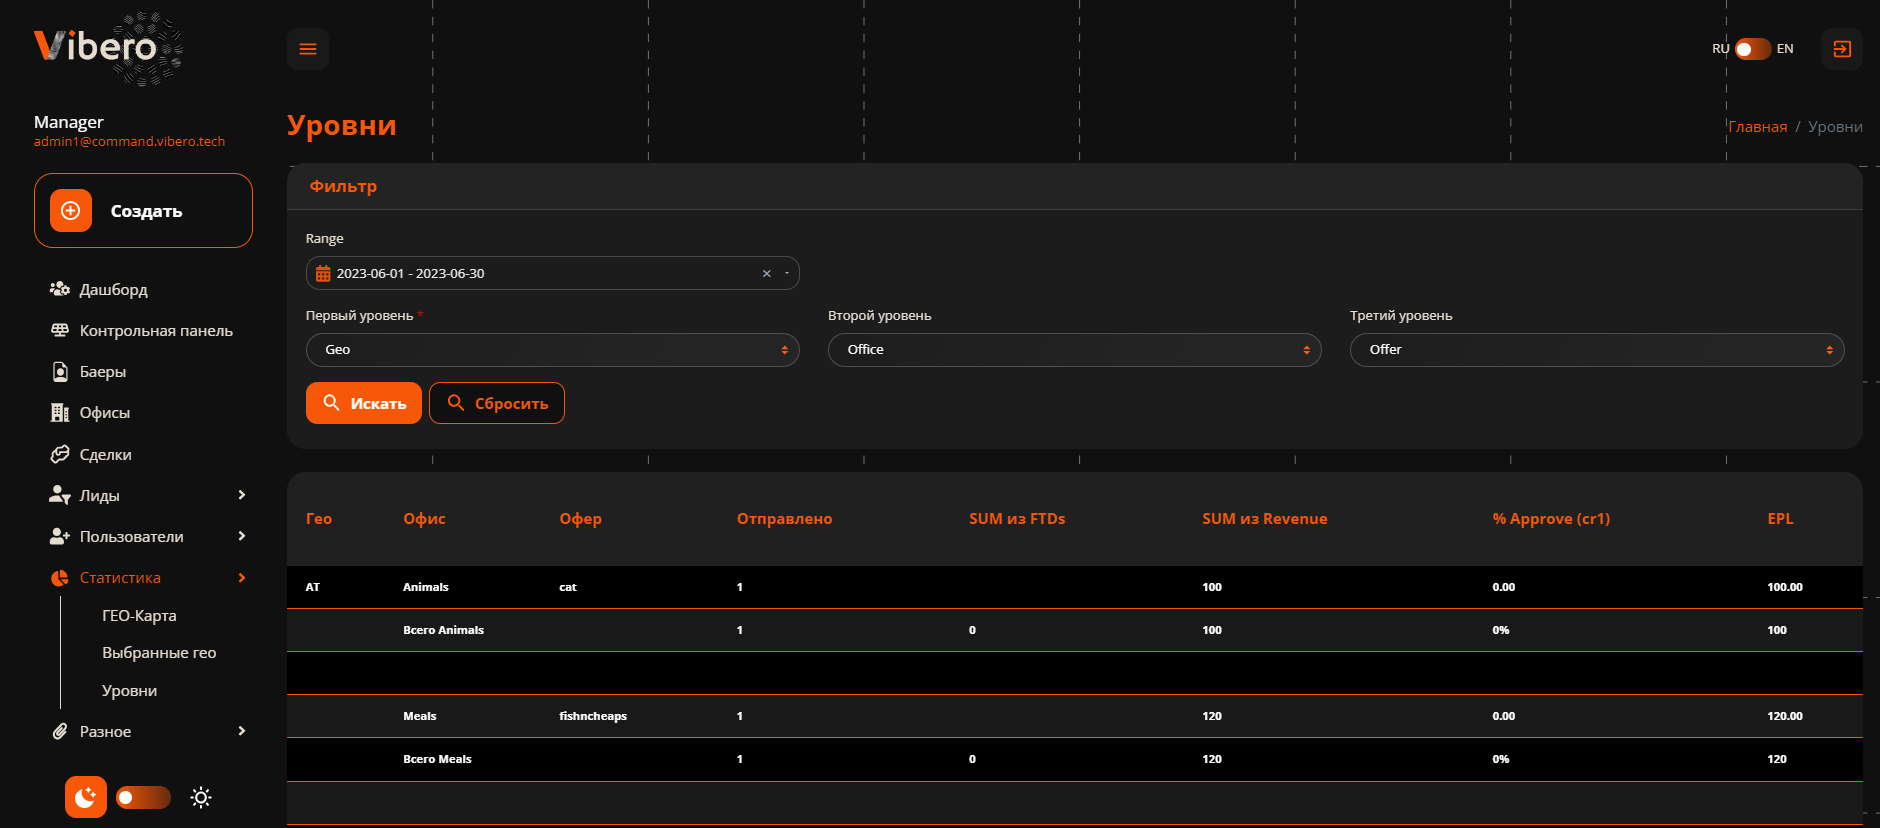
Task: Click the % Approve (cr1) column header
Action: coord(1551,519)
